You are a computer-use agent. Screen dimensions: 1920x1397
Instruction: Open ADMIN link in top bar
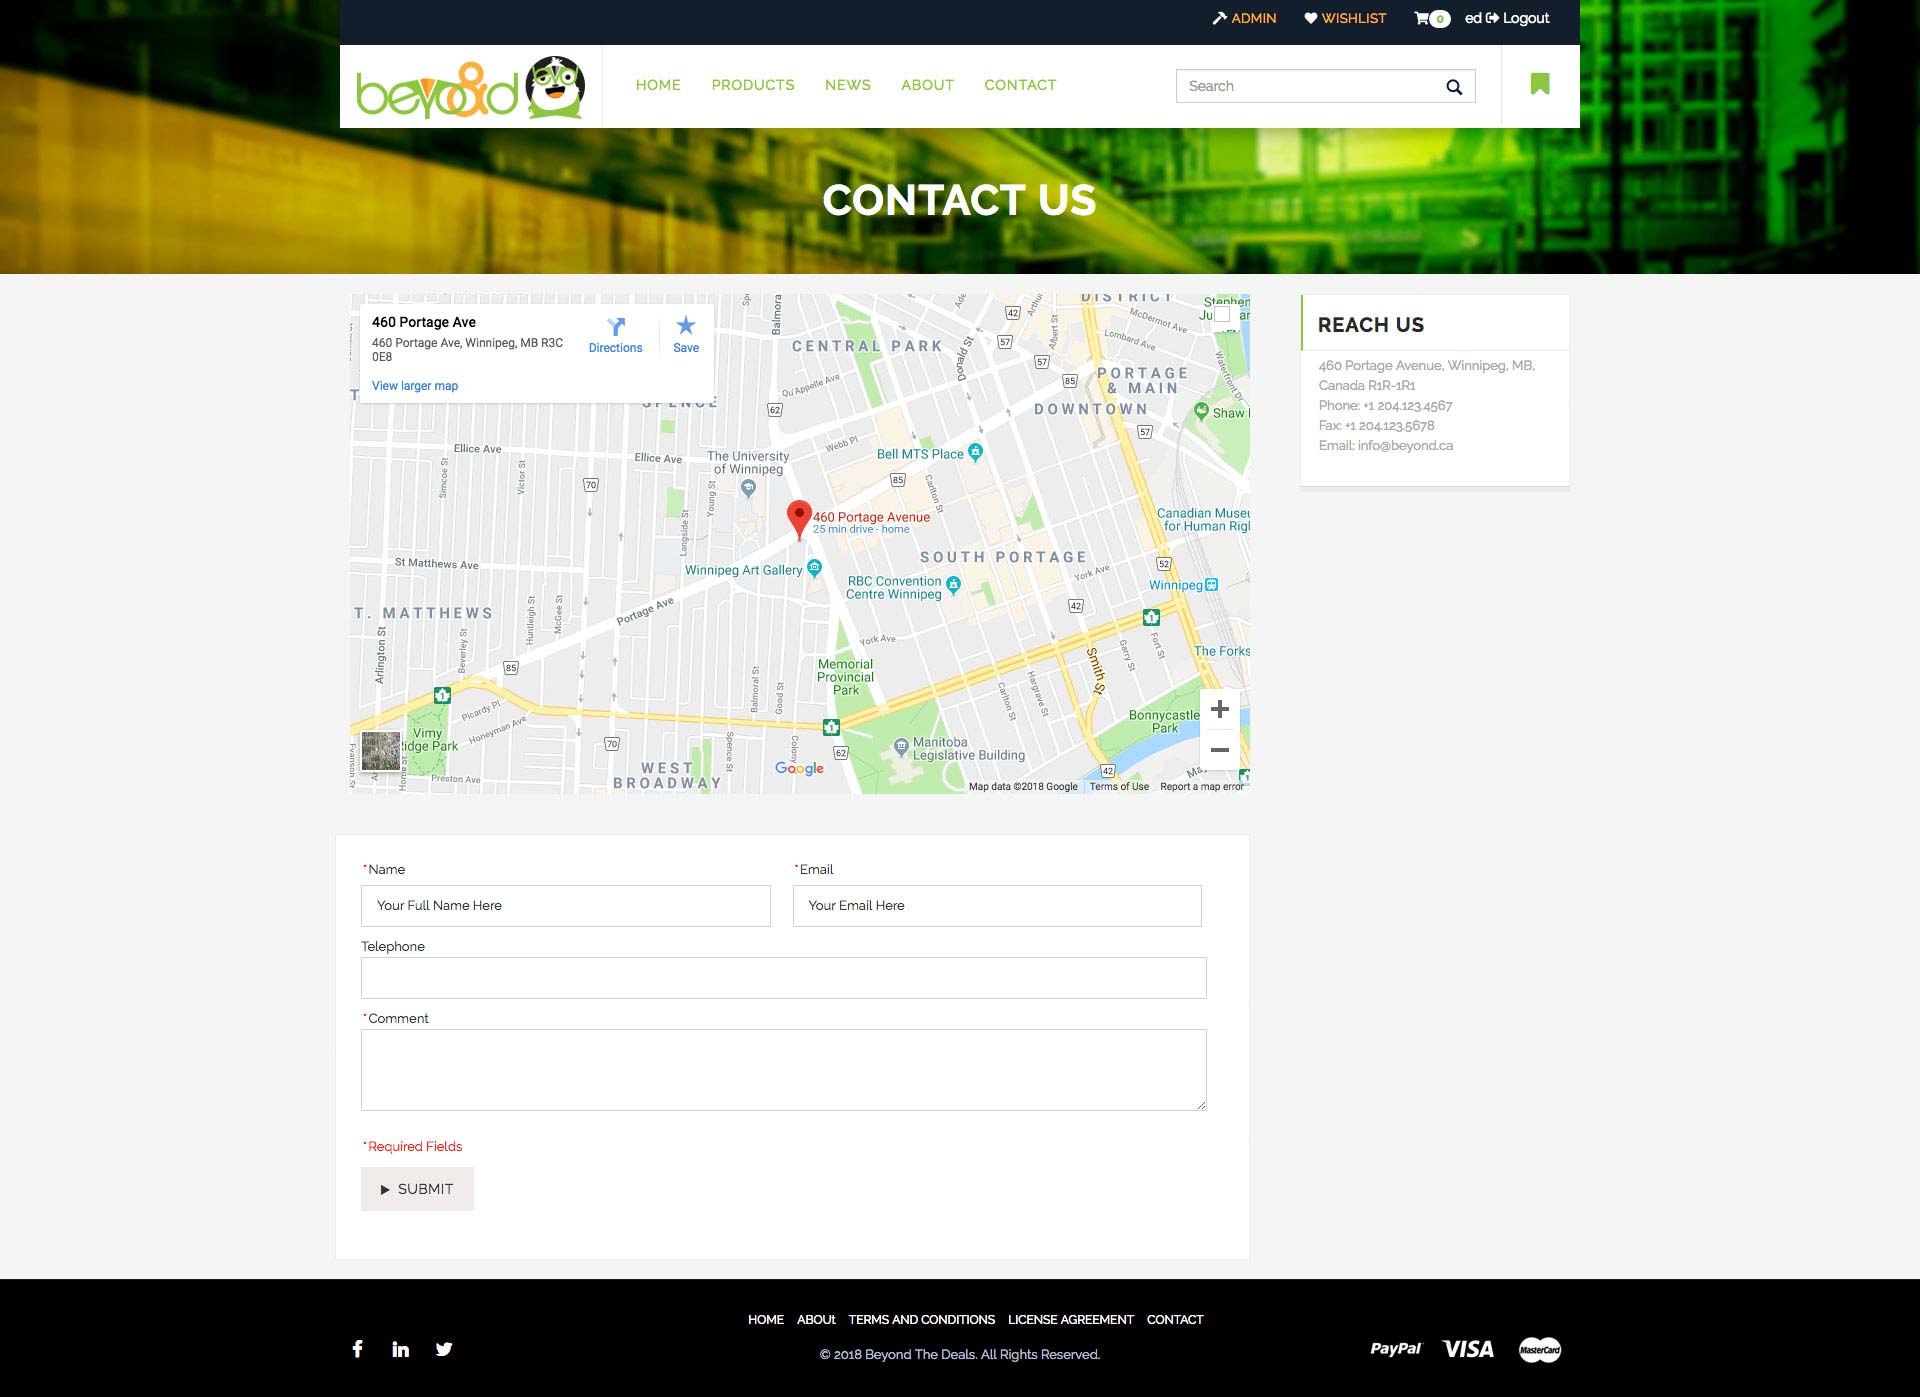(x=1245, y=18)
